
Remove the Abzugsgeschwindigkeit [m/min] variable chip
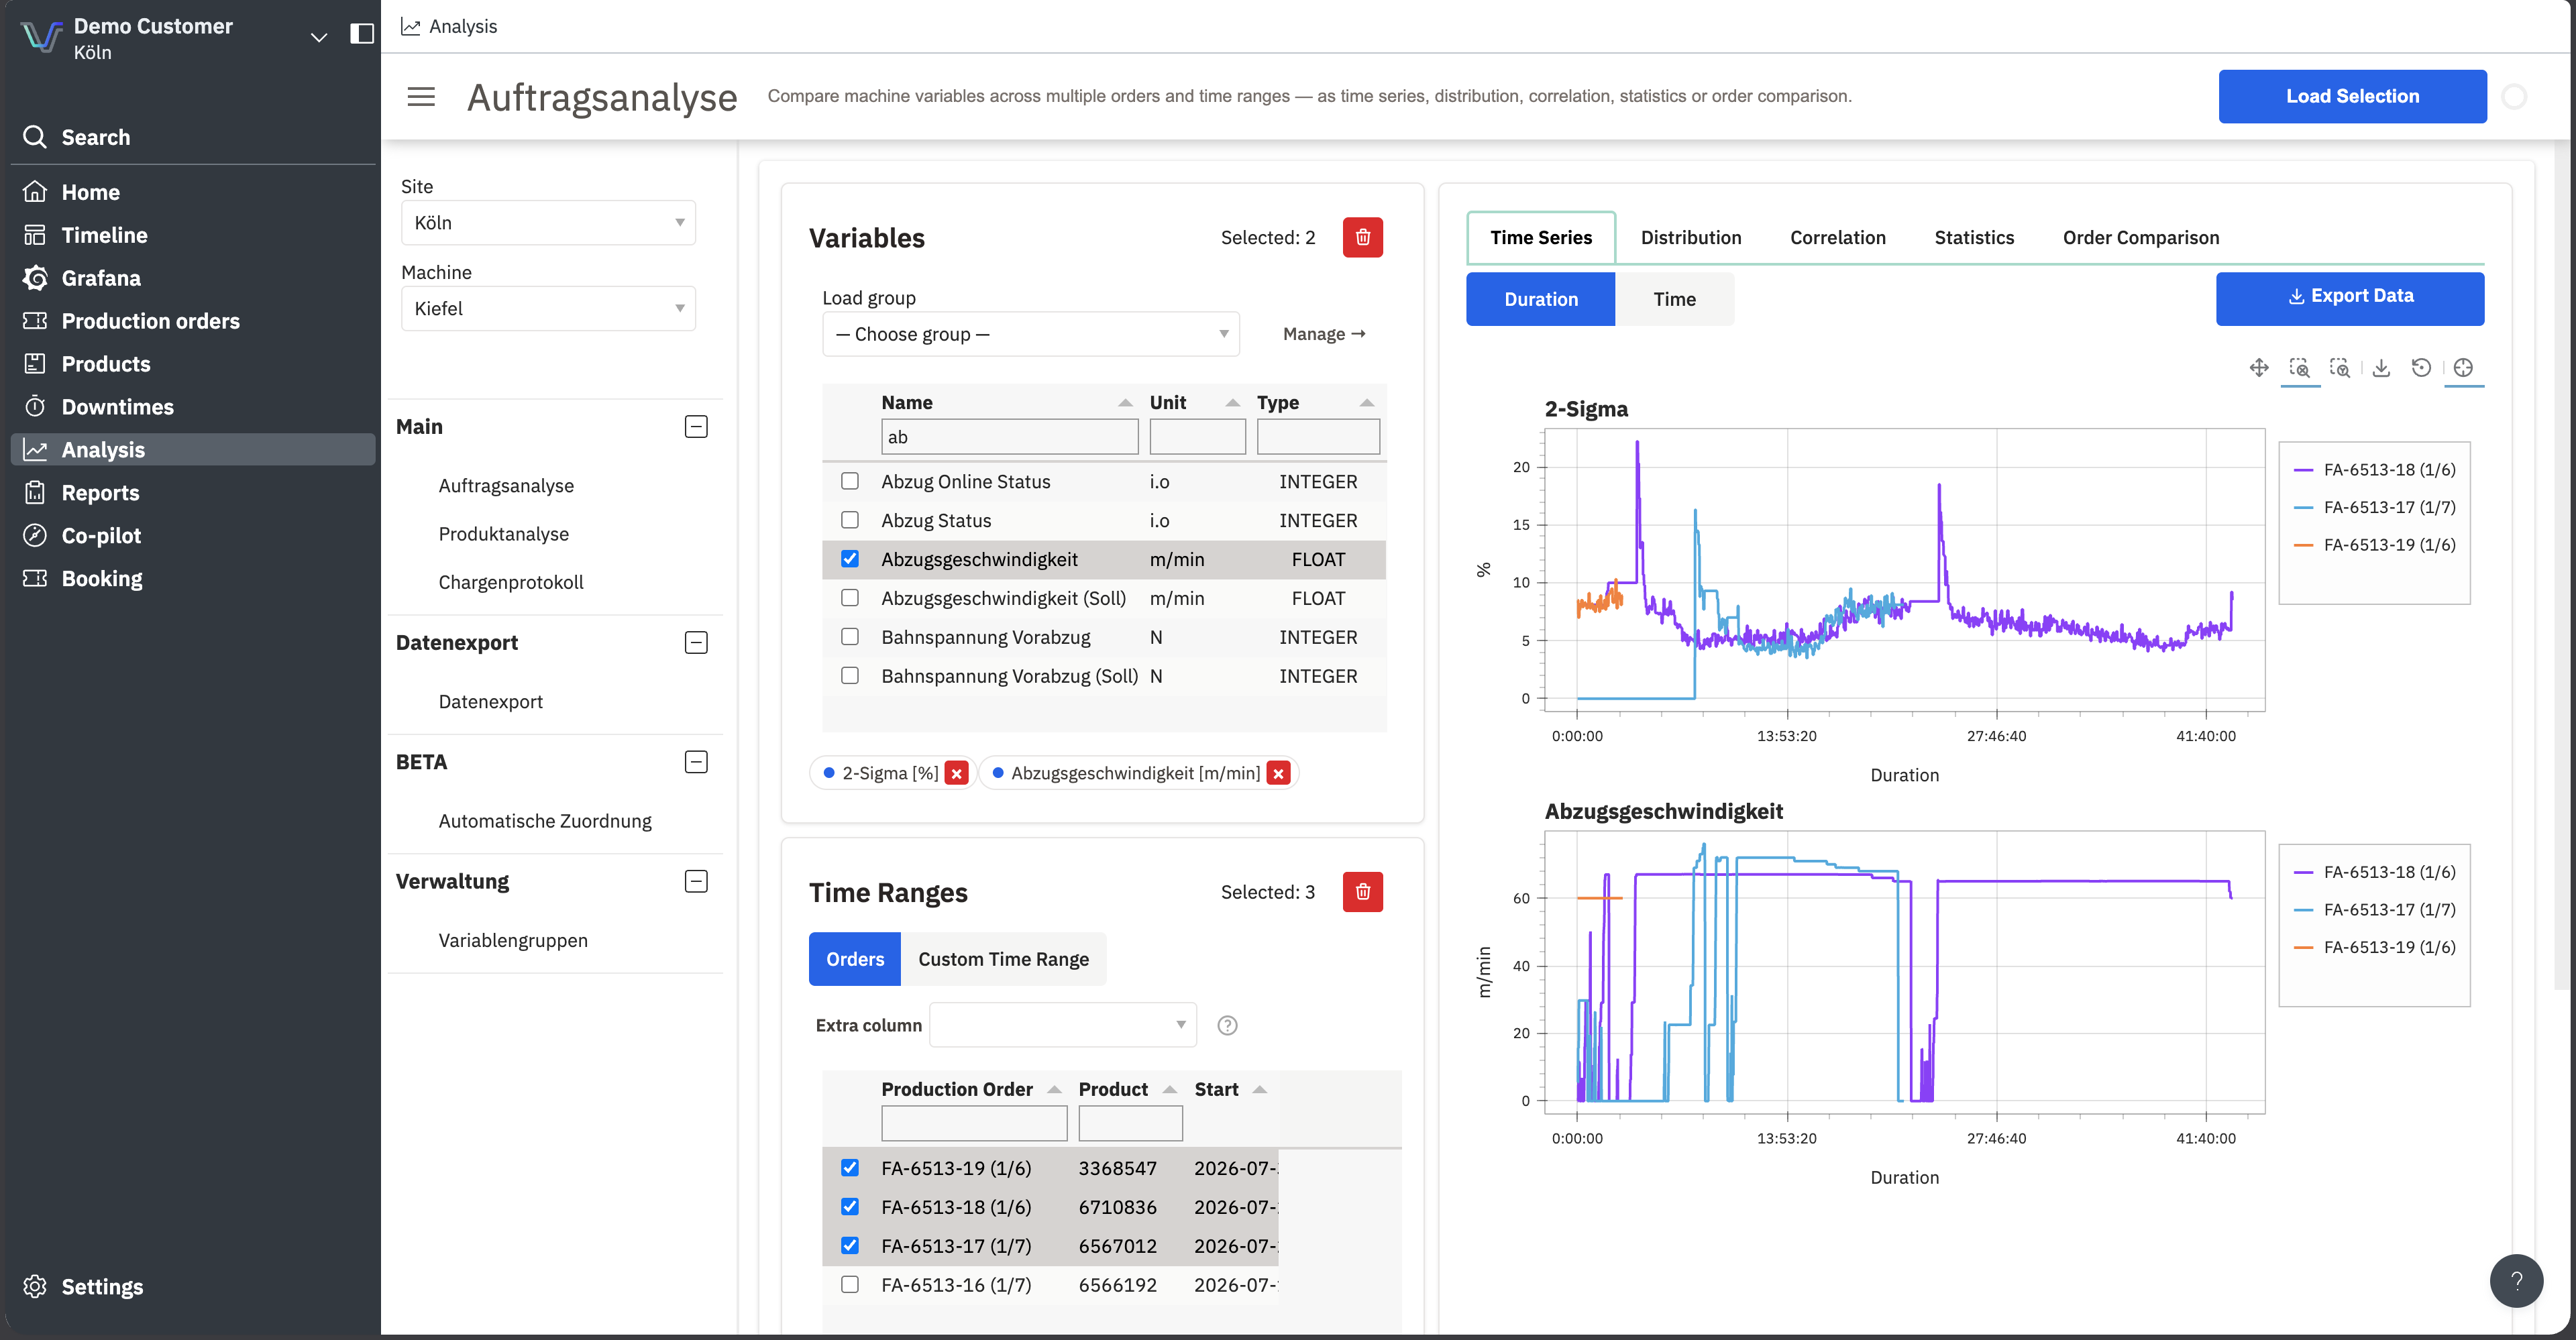[x=1278, y=773]
